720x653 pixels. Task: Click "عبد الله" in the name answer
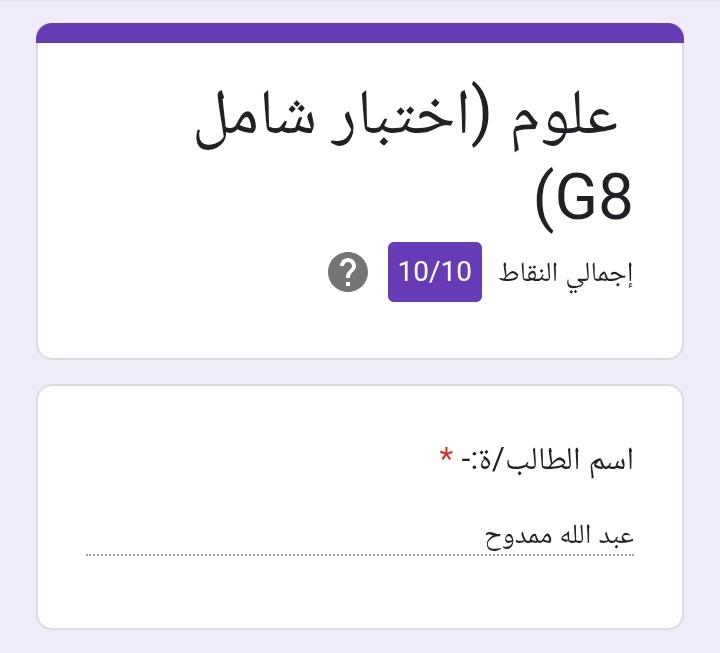[x=594, y=536]
